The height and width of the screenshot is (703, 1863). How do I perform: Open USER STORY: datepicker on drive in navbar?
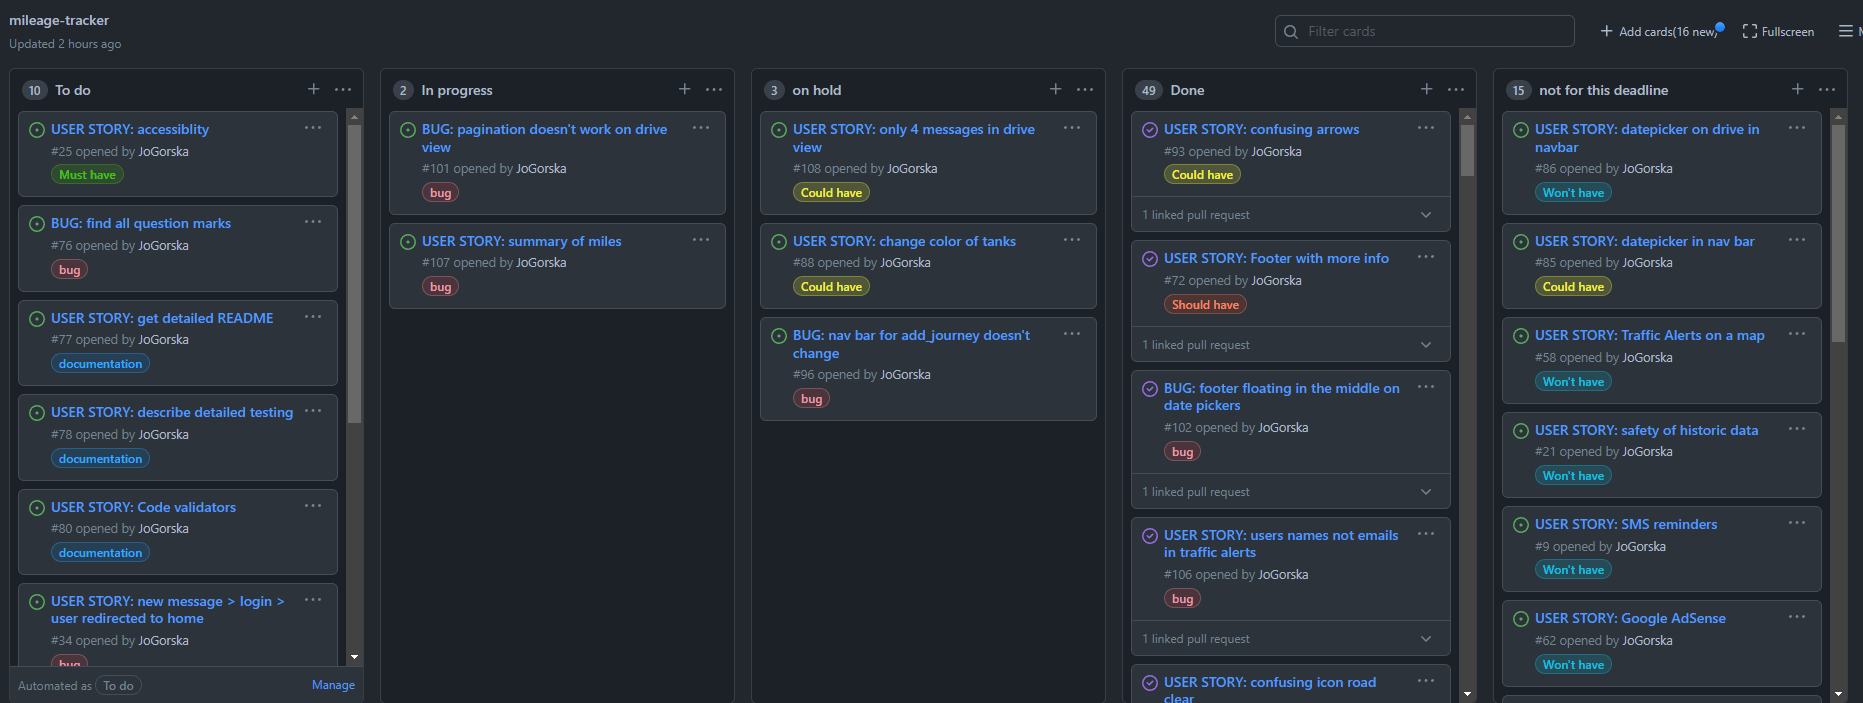coord(1647,138)
